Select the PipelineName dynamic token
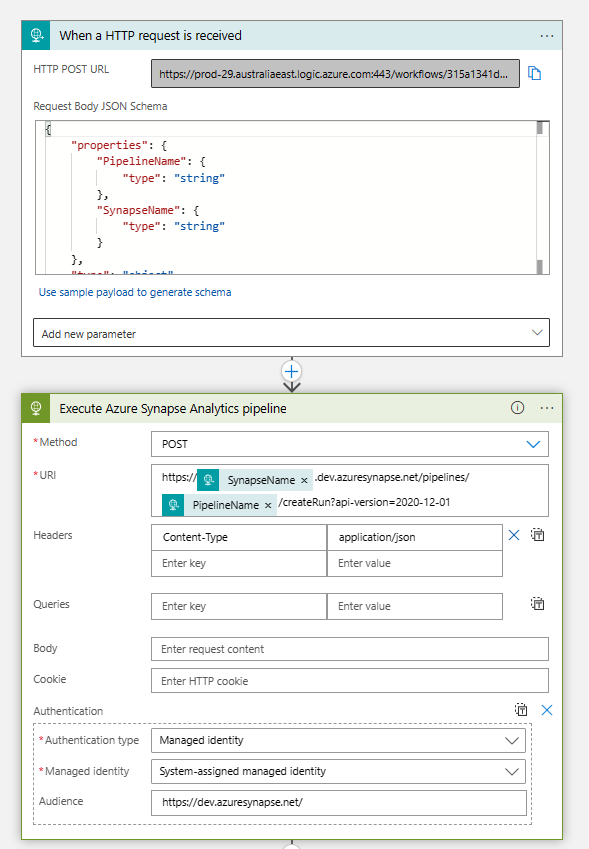Image resolution: width=589 pixels, height=849 pixels. tap(219, 505)
